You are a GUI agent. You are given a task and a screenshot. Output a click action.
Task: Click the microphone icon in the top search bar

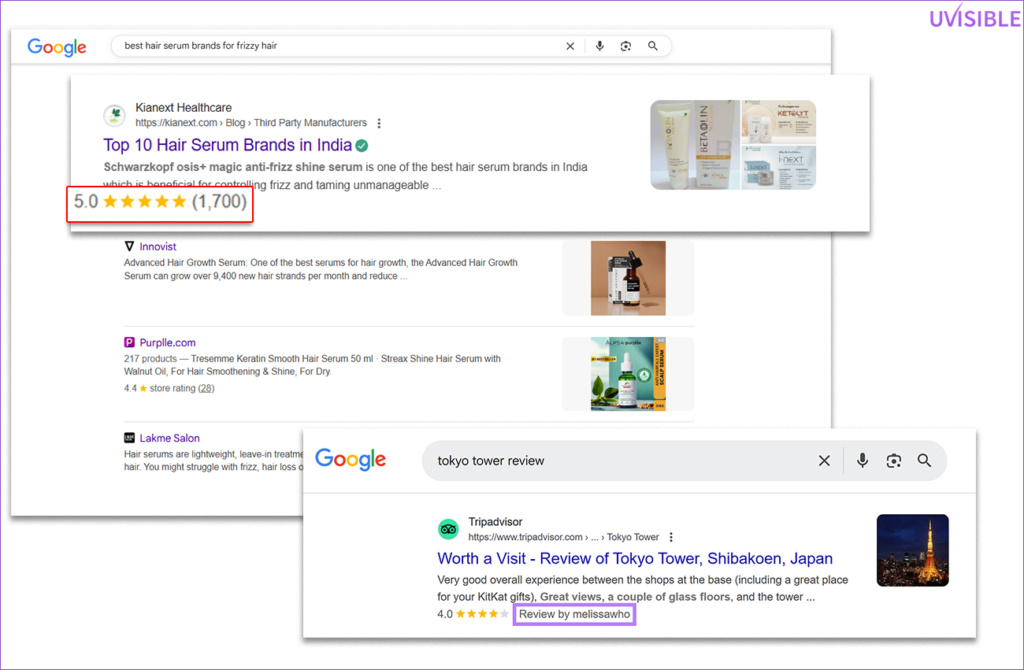(x=599, y=45)
